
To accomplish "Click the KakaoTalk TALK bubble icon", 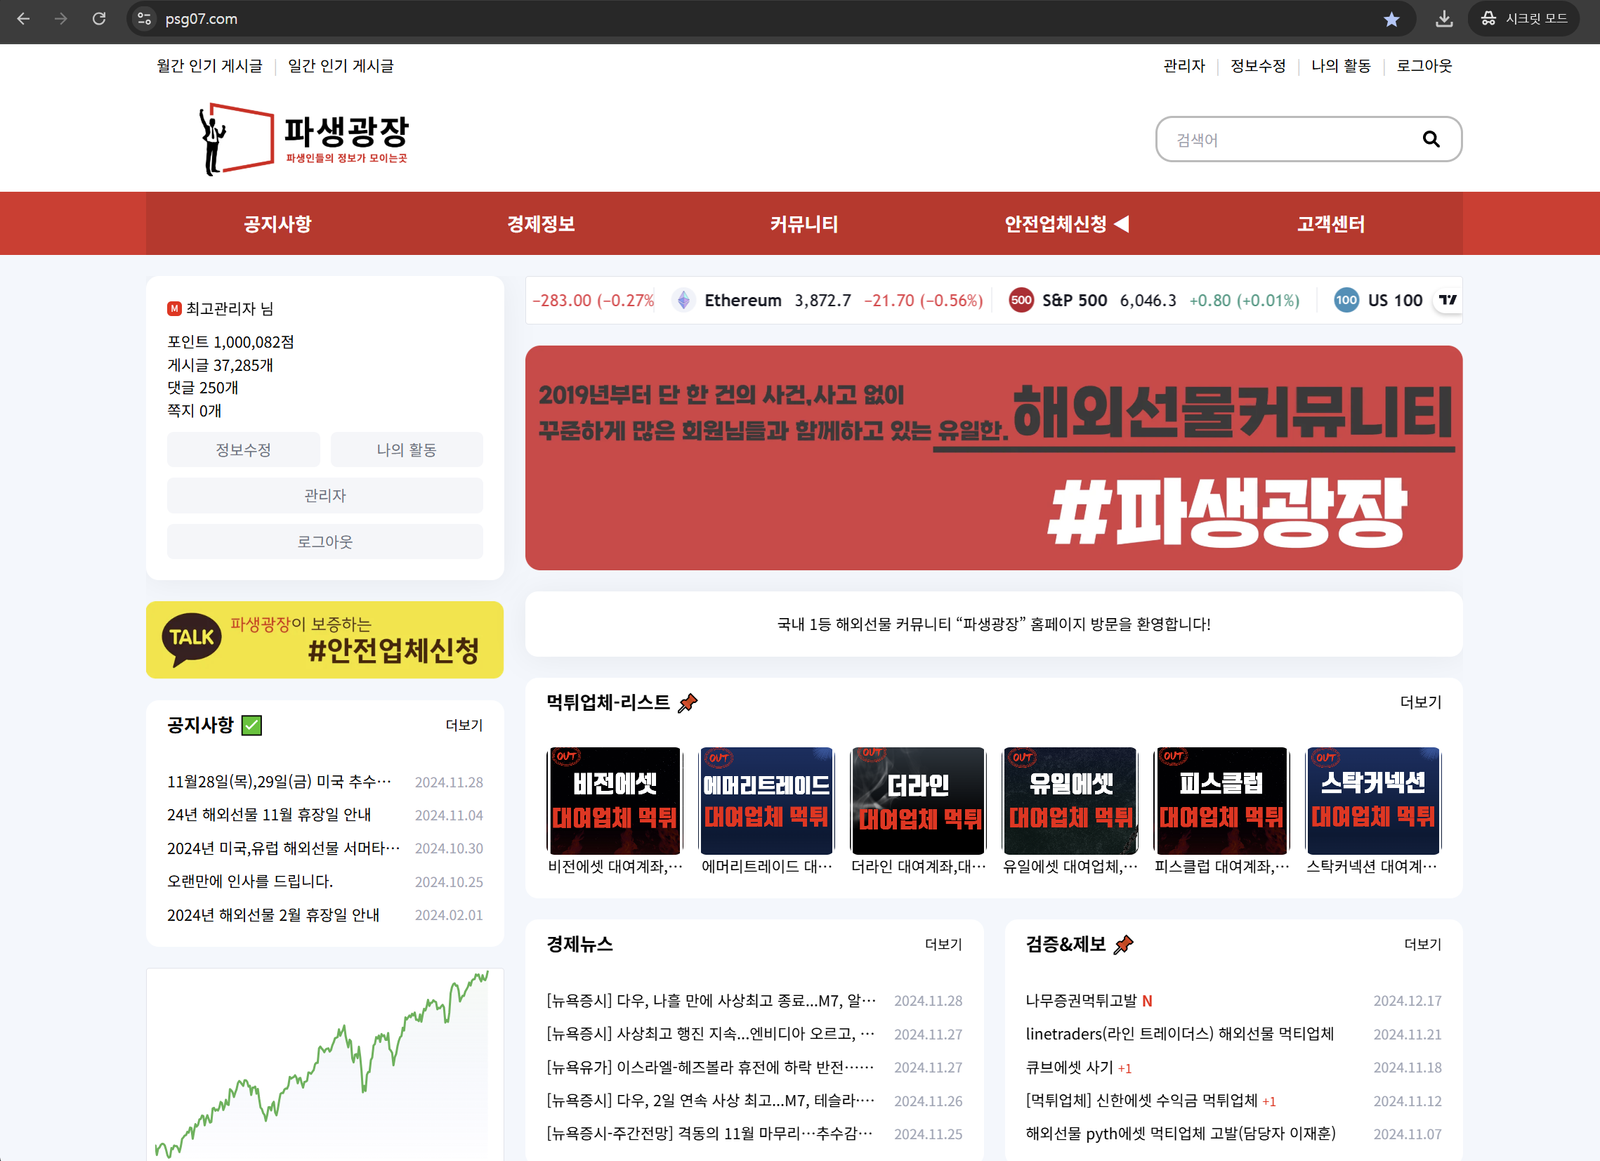I will [x=191, y=639].
